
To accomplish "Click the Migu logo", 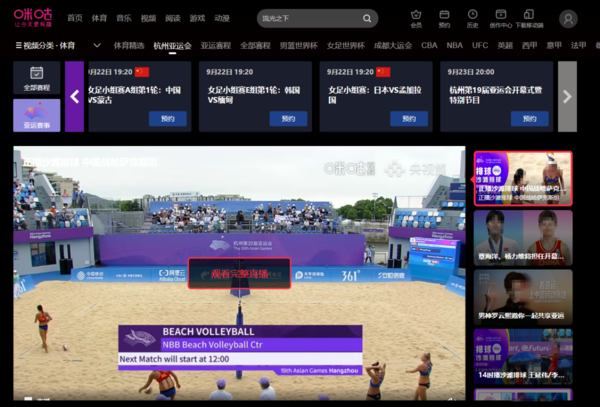I will click(33, 19).
